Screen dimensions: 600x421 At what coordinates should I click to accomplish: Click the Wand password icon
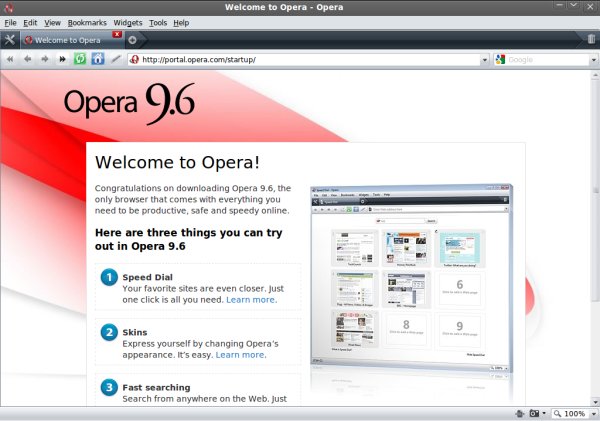pos(116,59)
